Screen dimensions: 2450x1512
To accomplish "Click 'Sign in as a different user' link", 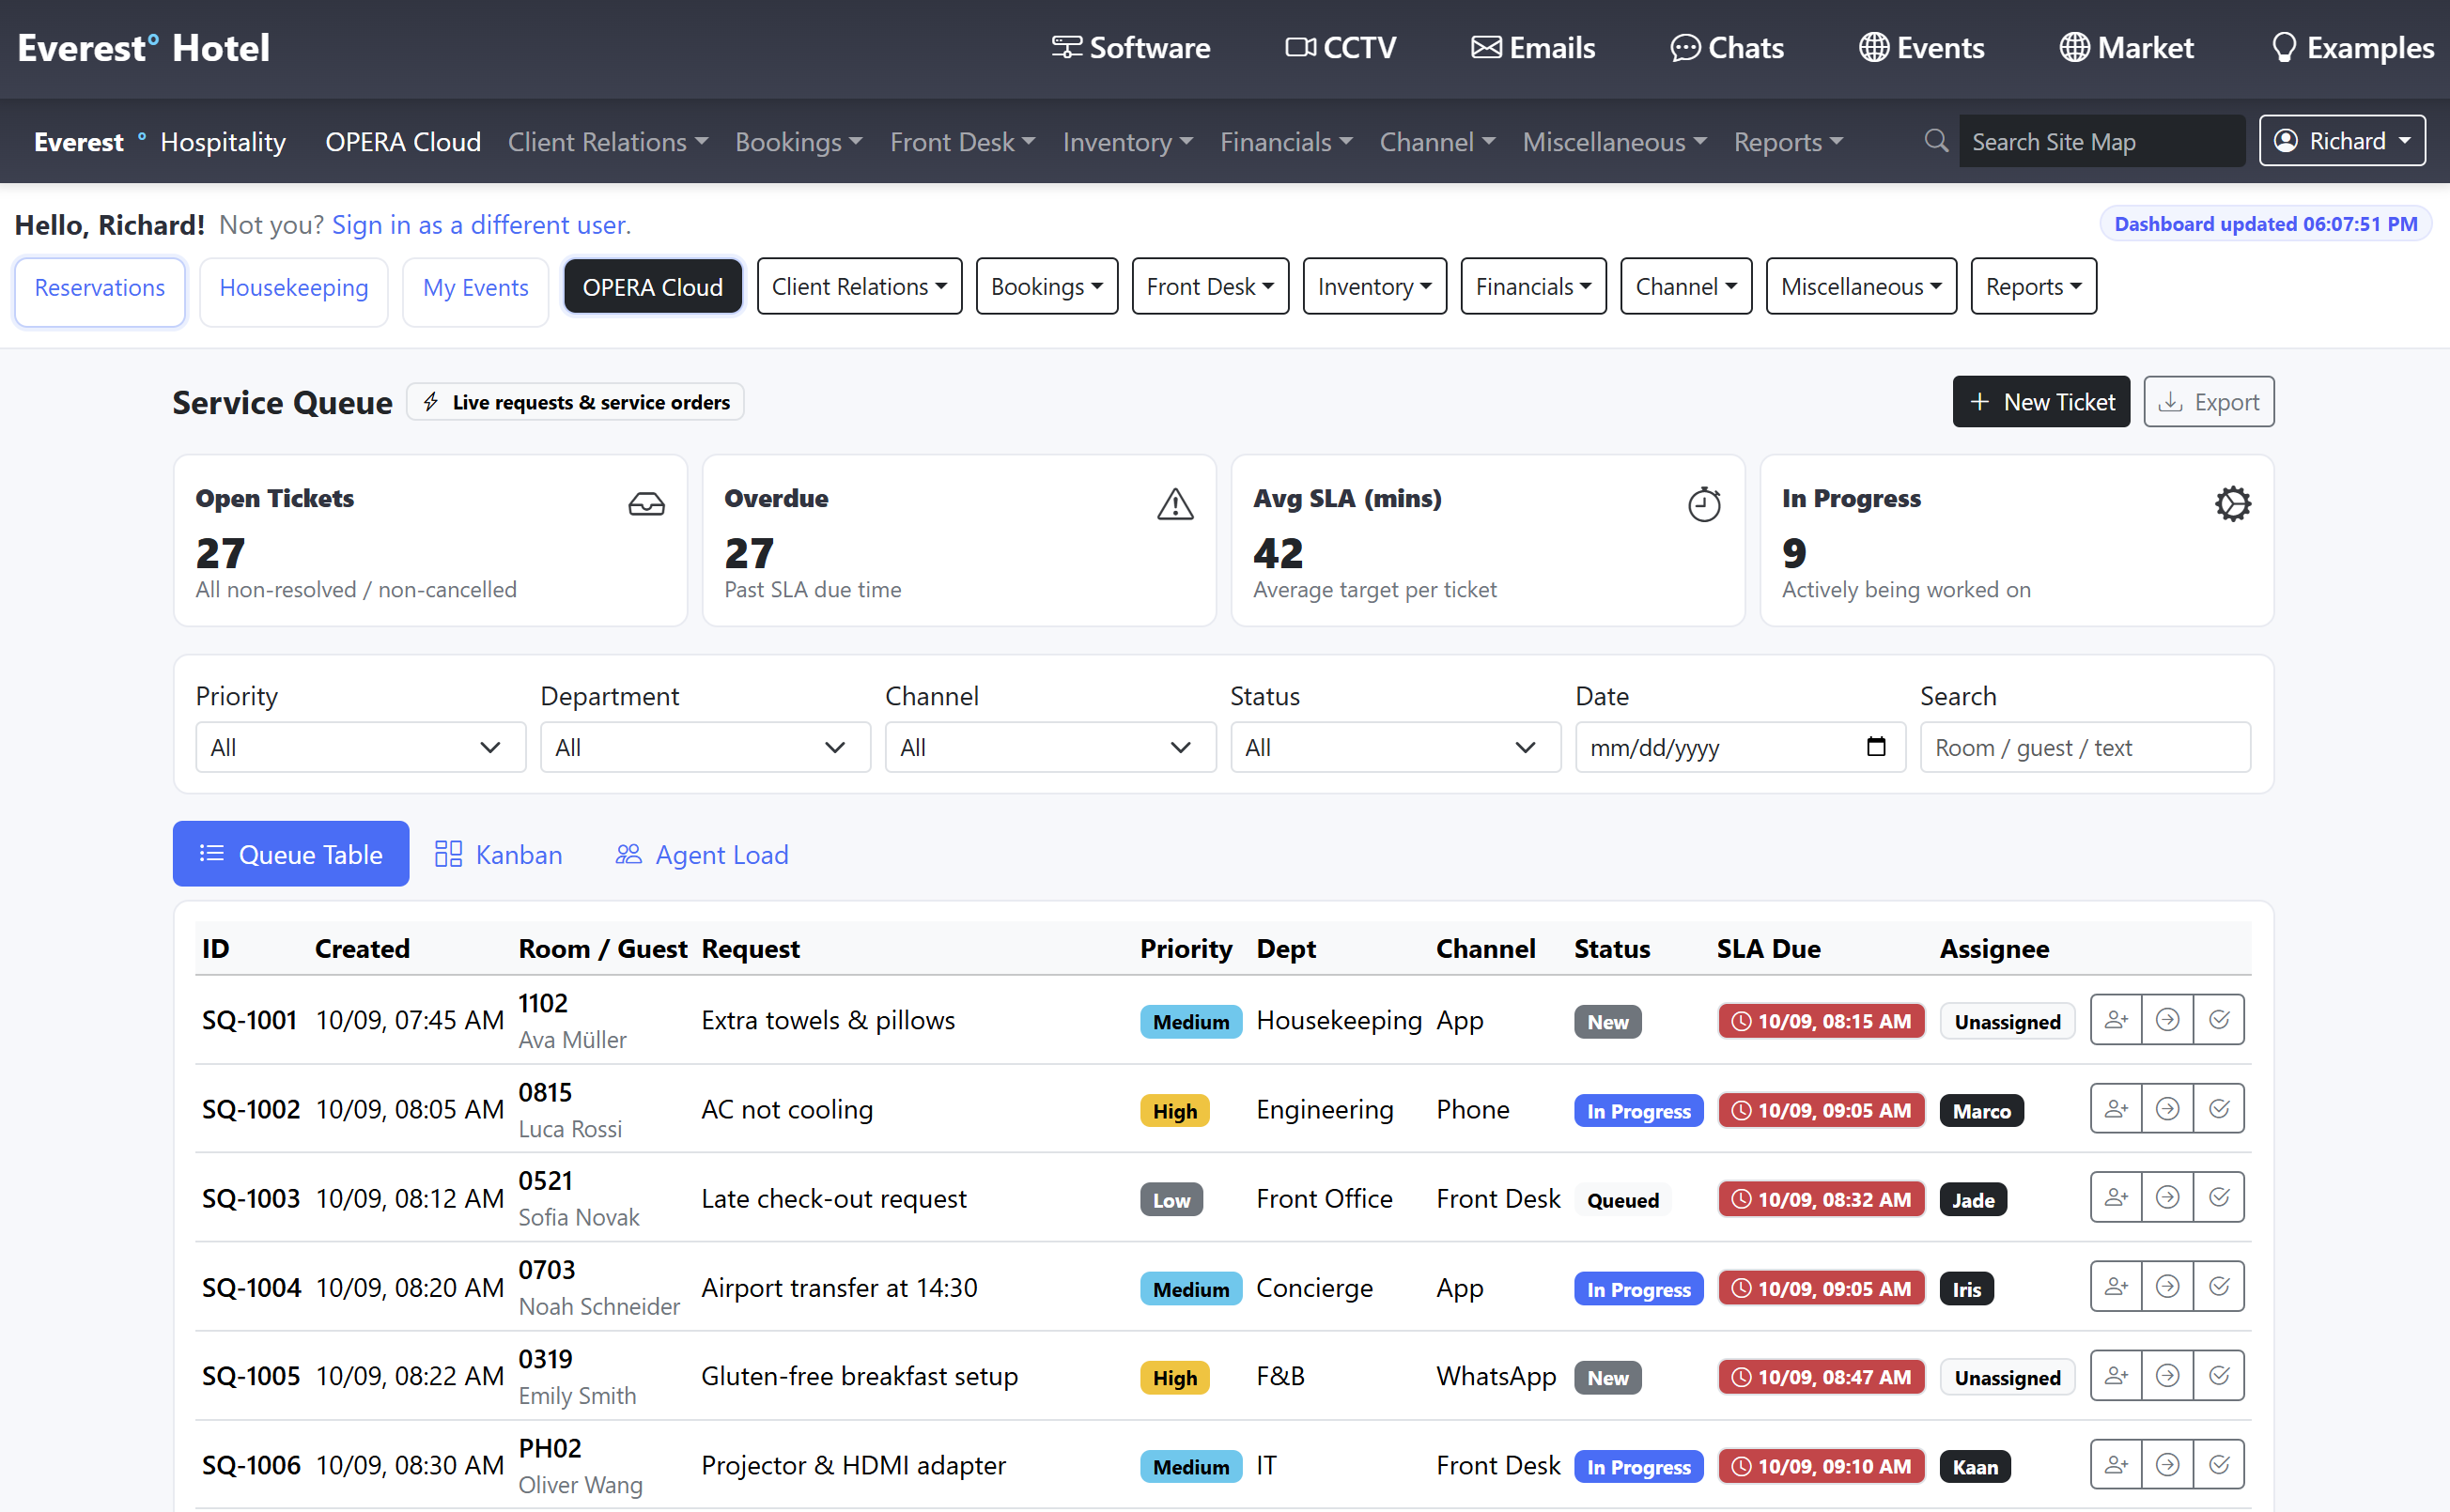I will point(481,225).
